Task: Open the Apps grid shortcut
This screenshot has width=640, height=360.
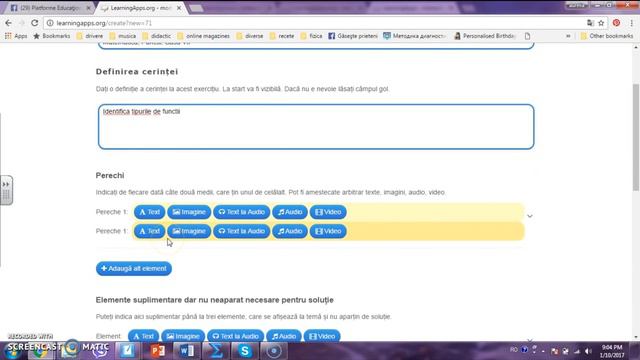Action: 16,36
